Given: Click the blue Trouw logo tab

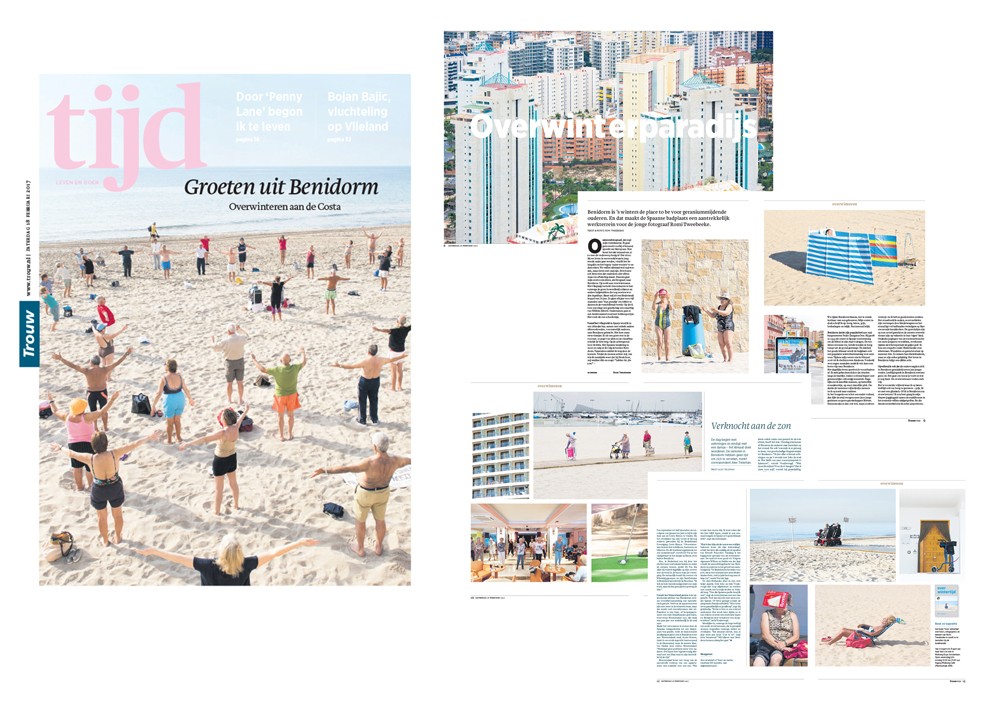Looking at the screenshot, I should pyautogui.click(x=29, y=333).
